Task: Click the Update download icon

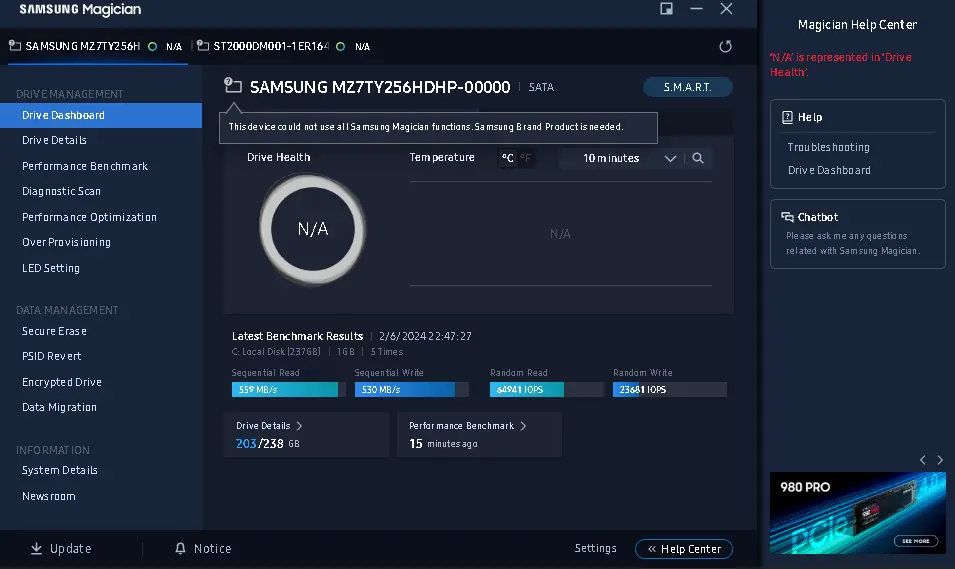Action: pos(37,548)
